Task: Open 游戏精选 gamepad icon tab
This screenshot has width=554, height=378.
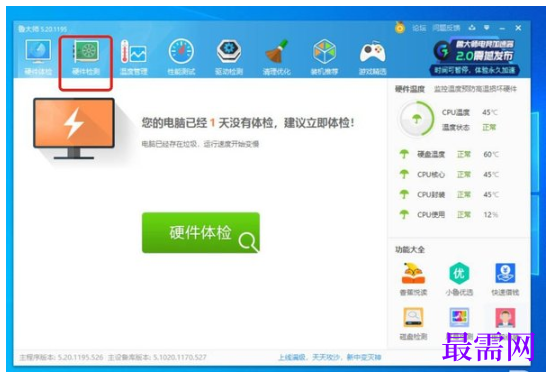Action: 372,58
